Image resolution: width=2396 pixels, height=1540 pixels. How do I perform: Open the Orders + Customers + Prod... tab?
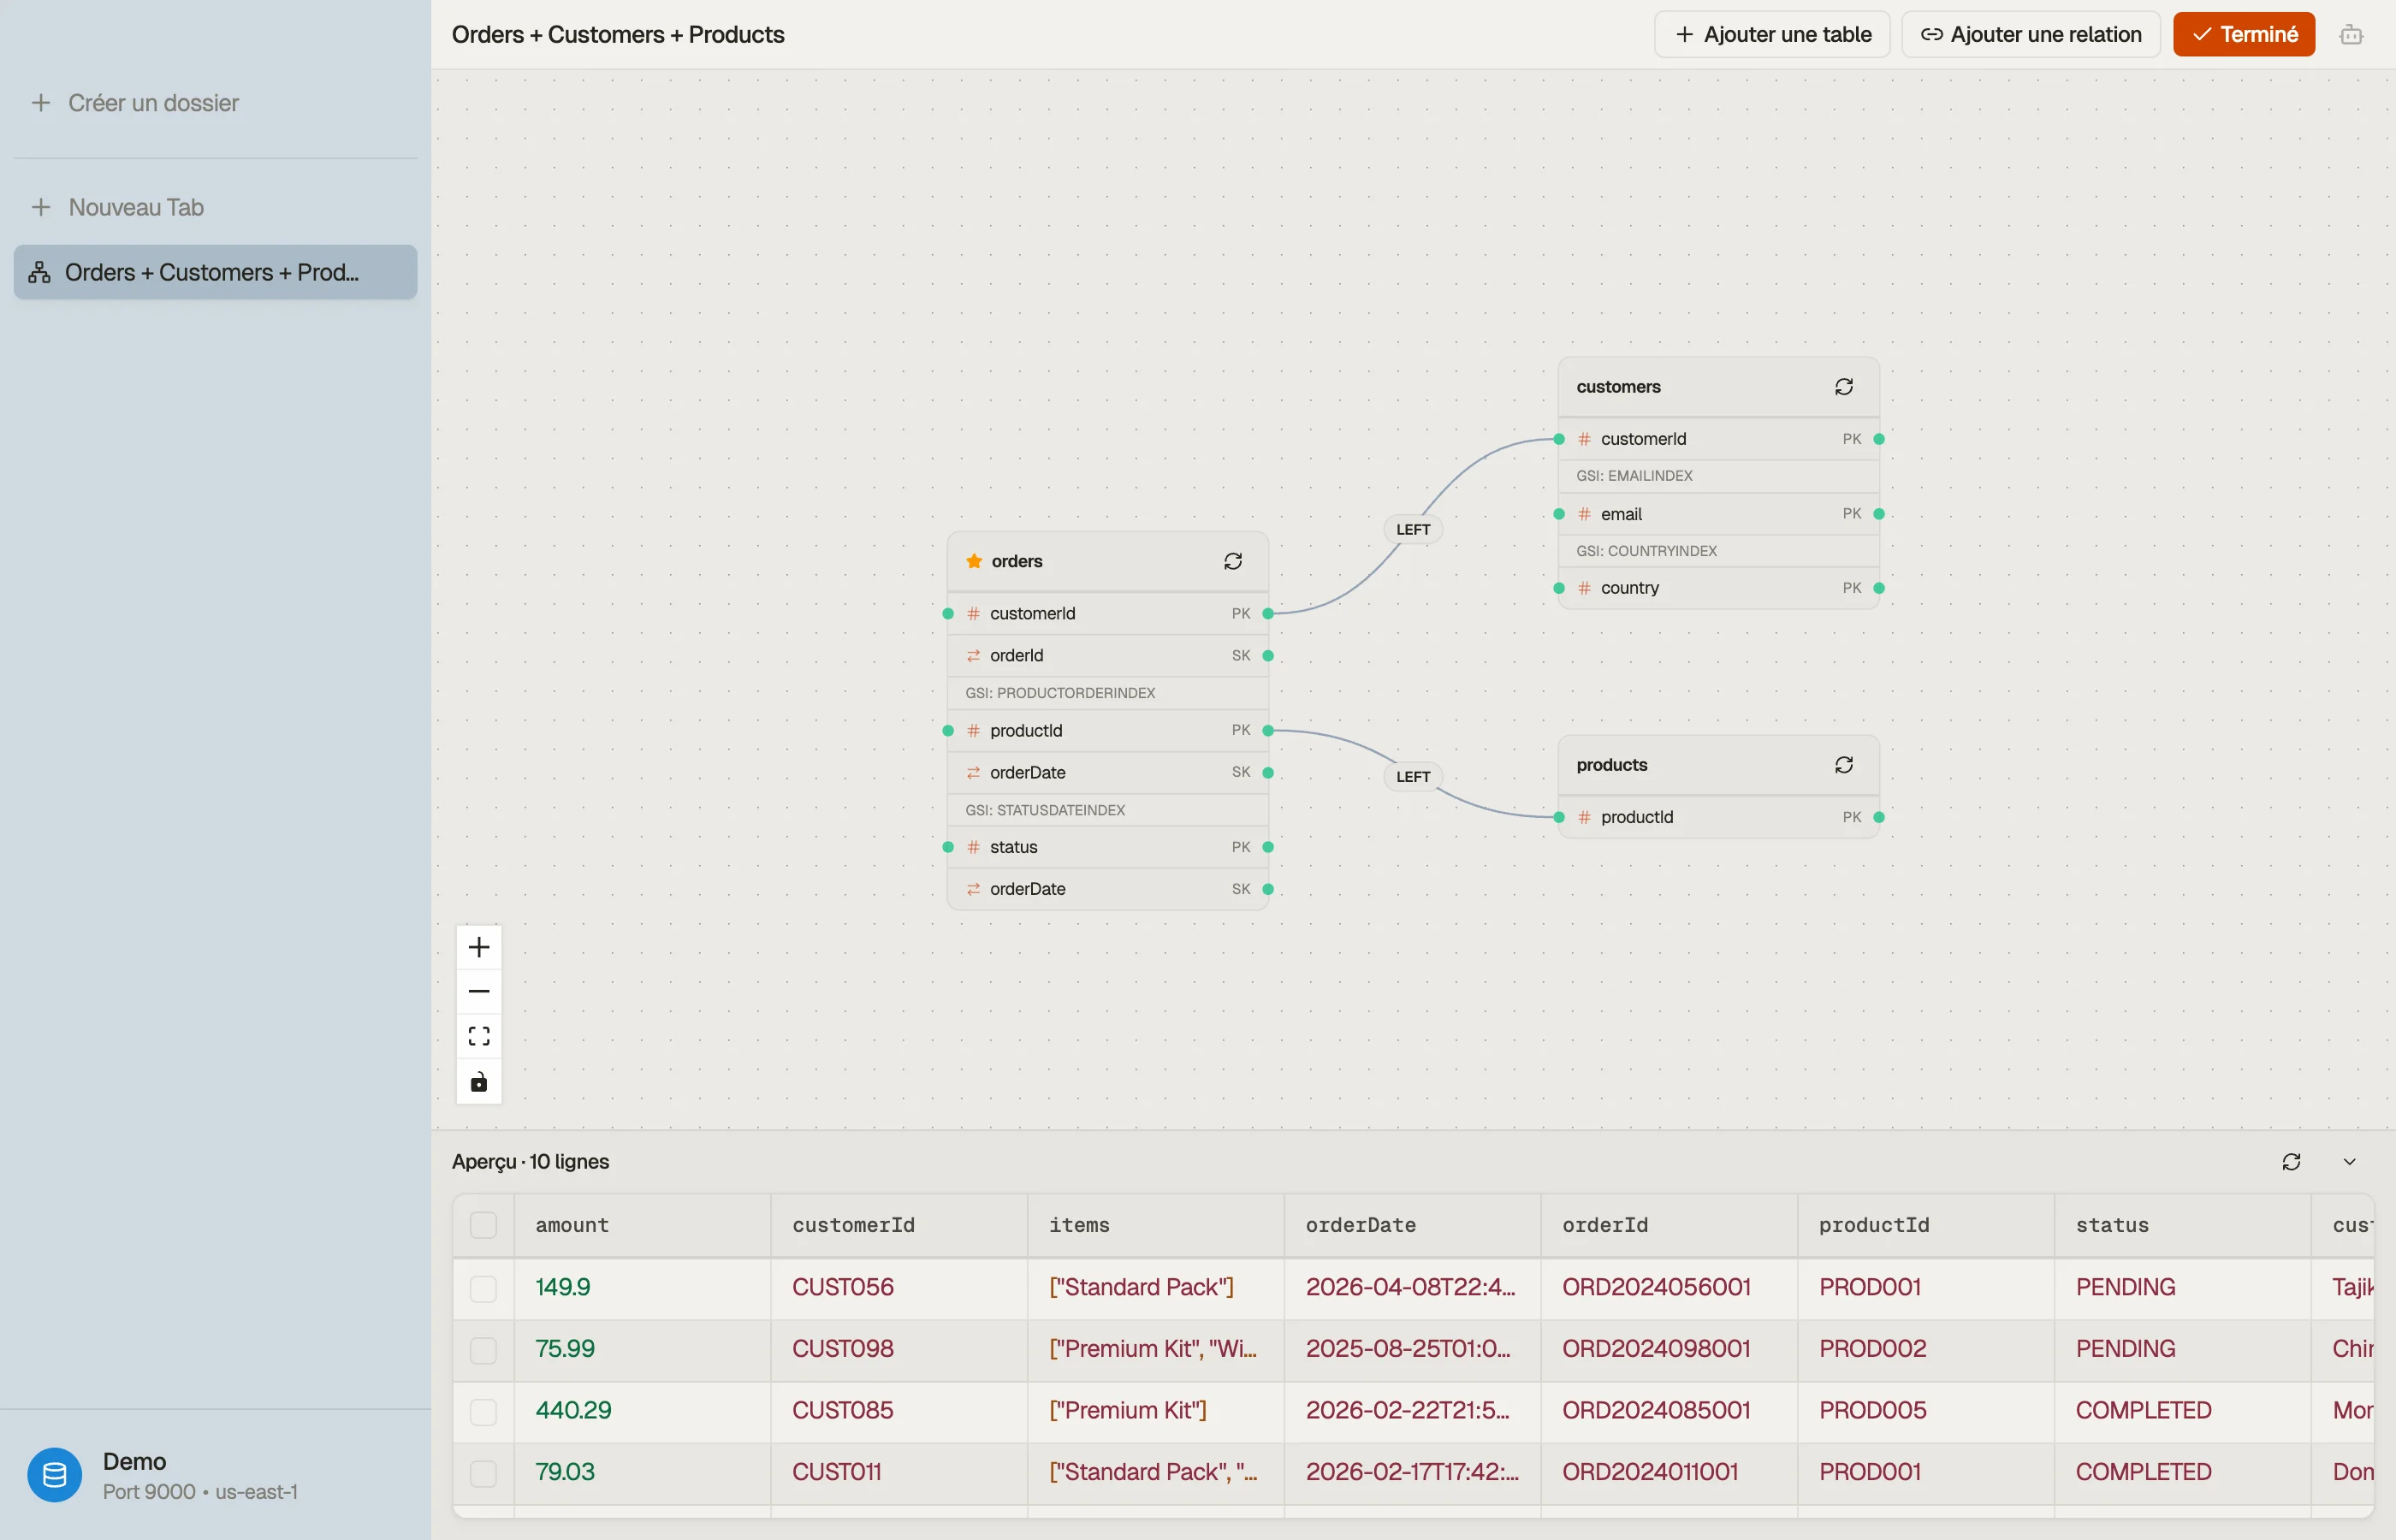215,272
